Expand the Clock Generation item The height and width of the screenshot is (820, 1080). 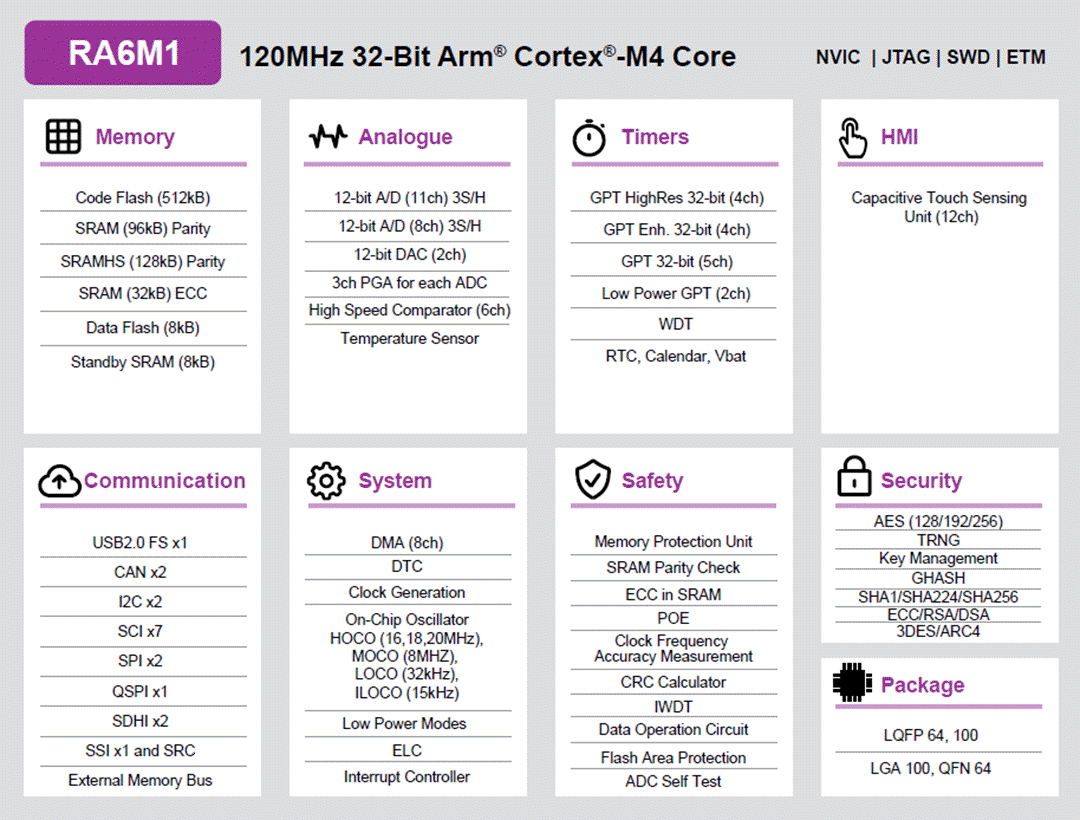click(x=407, y=592)
